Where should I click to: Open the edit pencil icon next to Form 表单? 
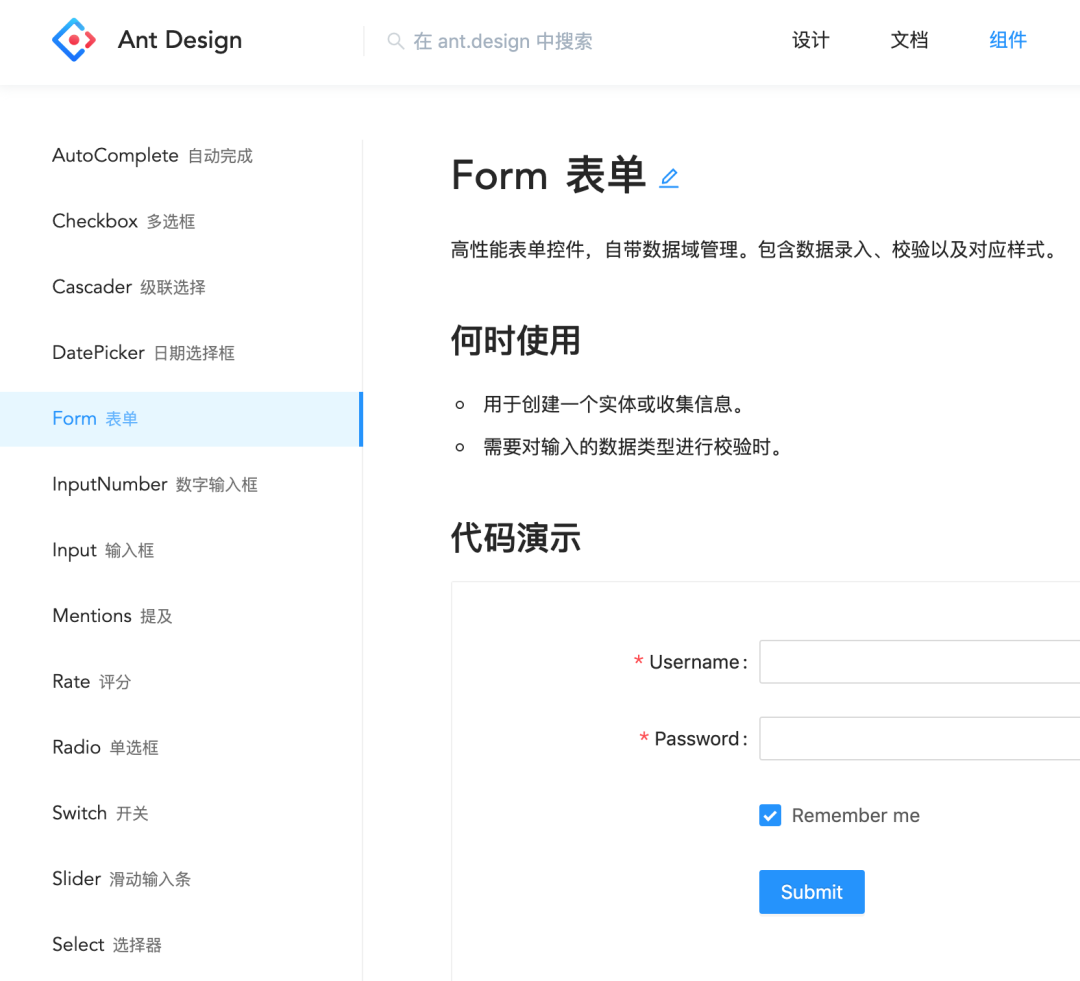point(668,178)
